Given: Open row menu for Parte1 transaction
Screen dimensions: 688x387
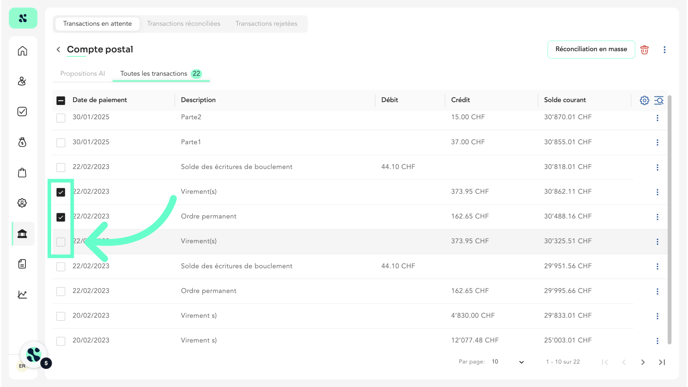Looking at the screenshot, I should point(657,142).
